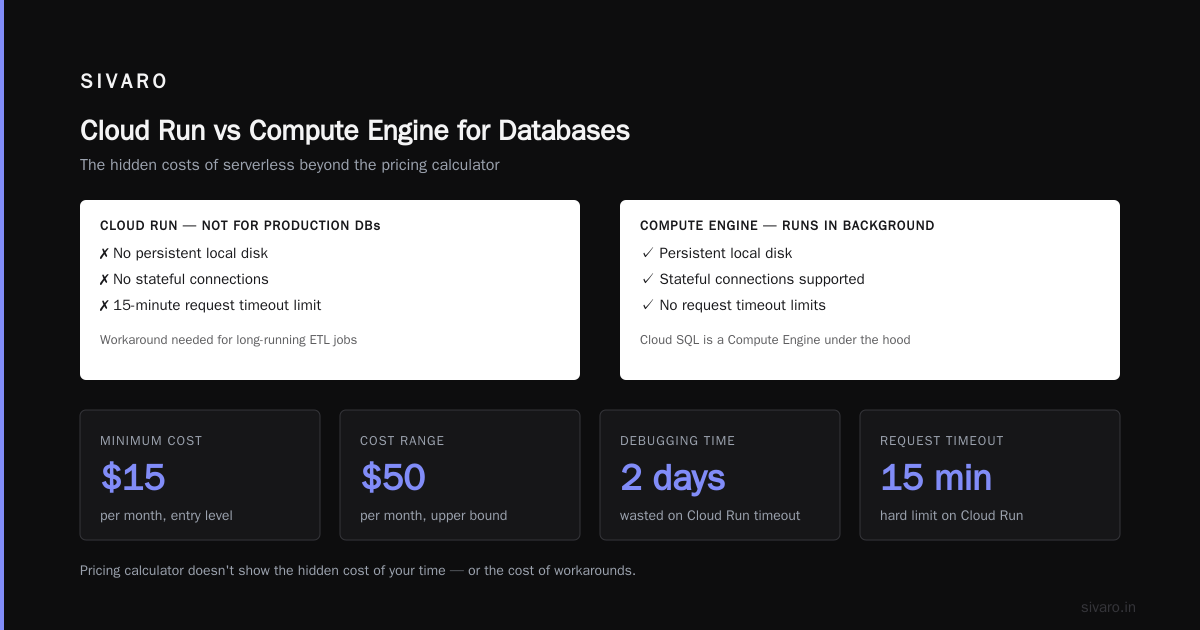Image resolution: width=1200 pixels, height=630 pixels.
Task: Click the caption 'hard limit on Cloud Run'
Action: click(x=951, y=516)
